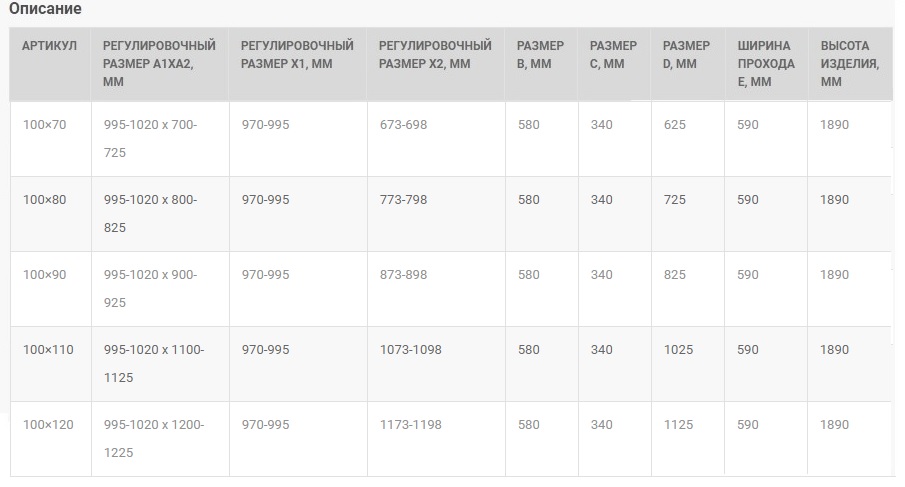
Task: Select the Размер C column header
Action: [x=613, y=54]
